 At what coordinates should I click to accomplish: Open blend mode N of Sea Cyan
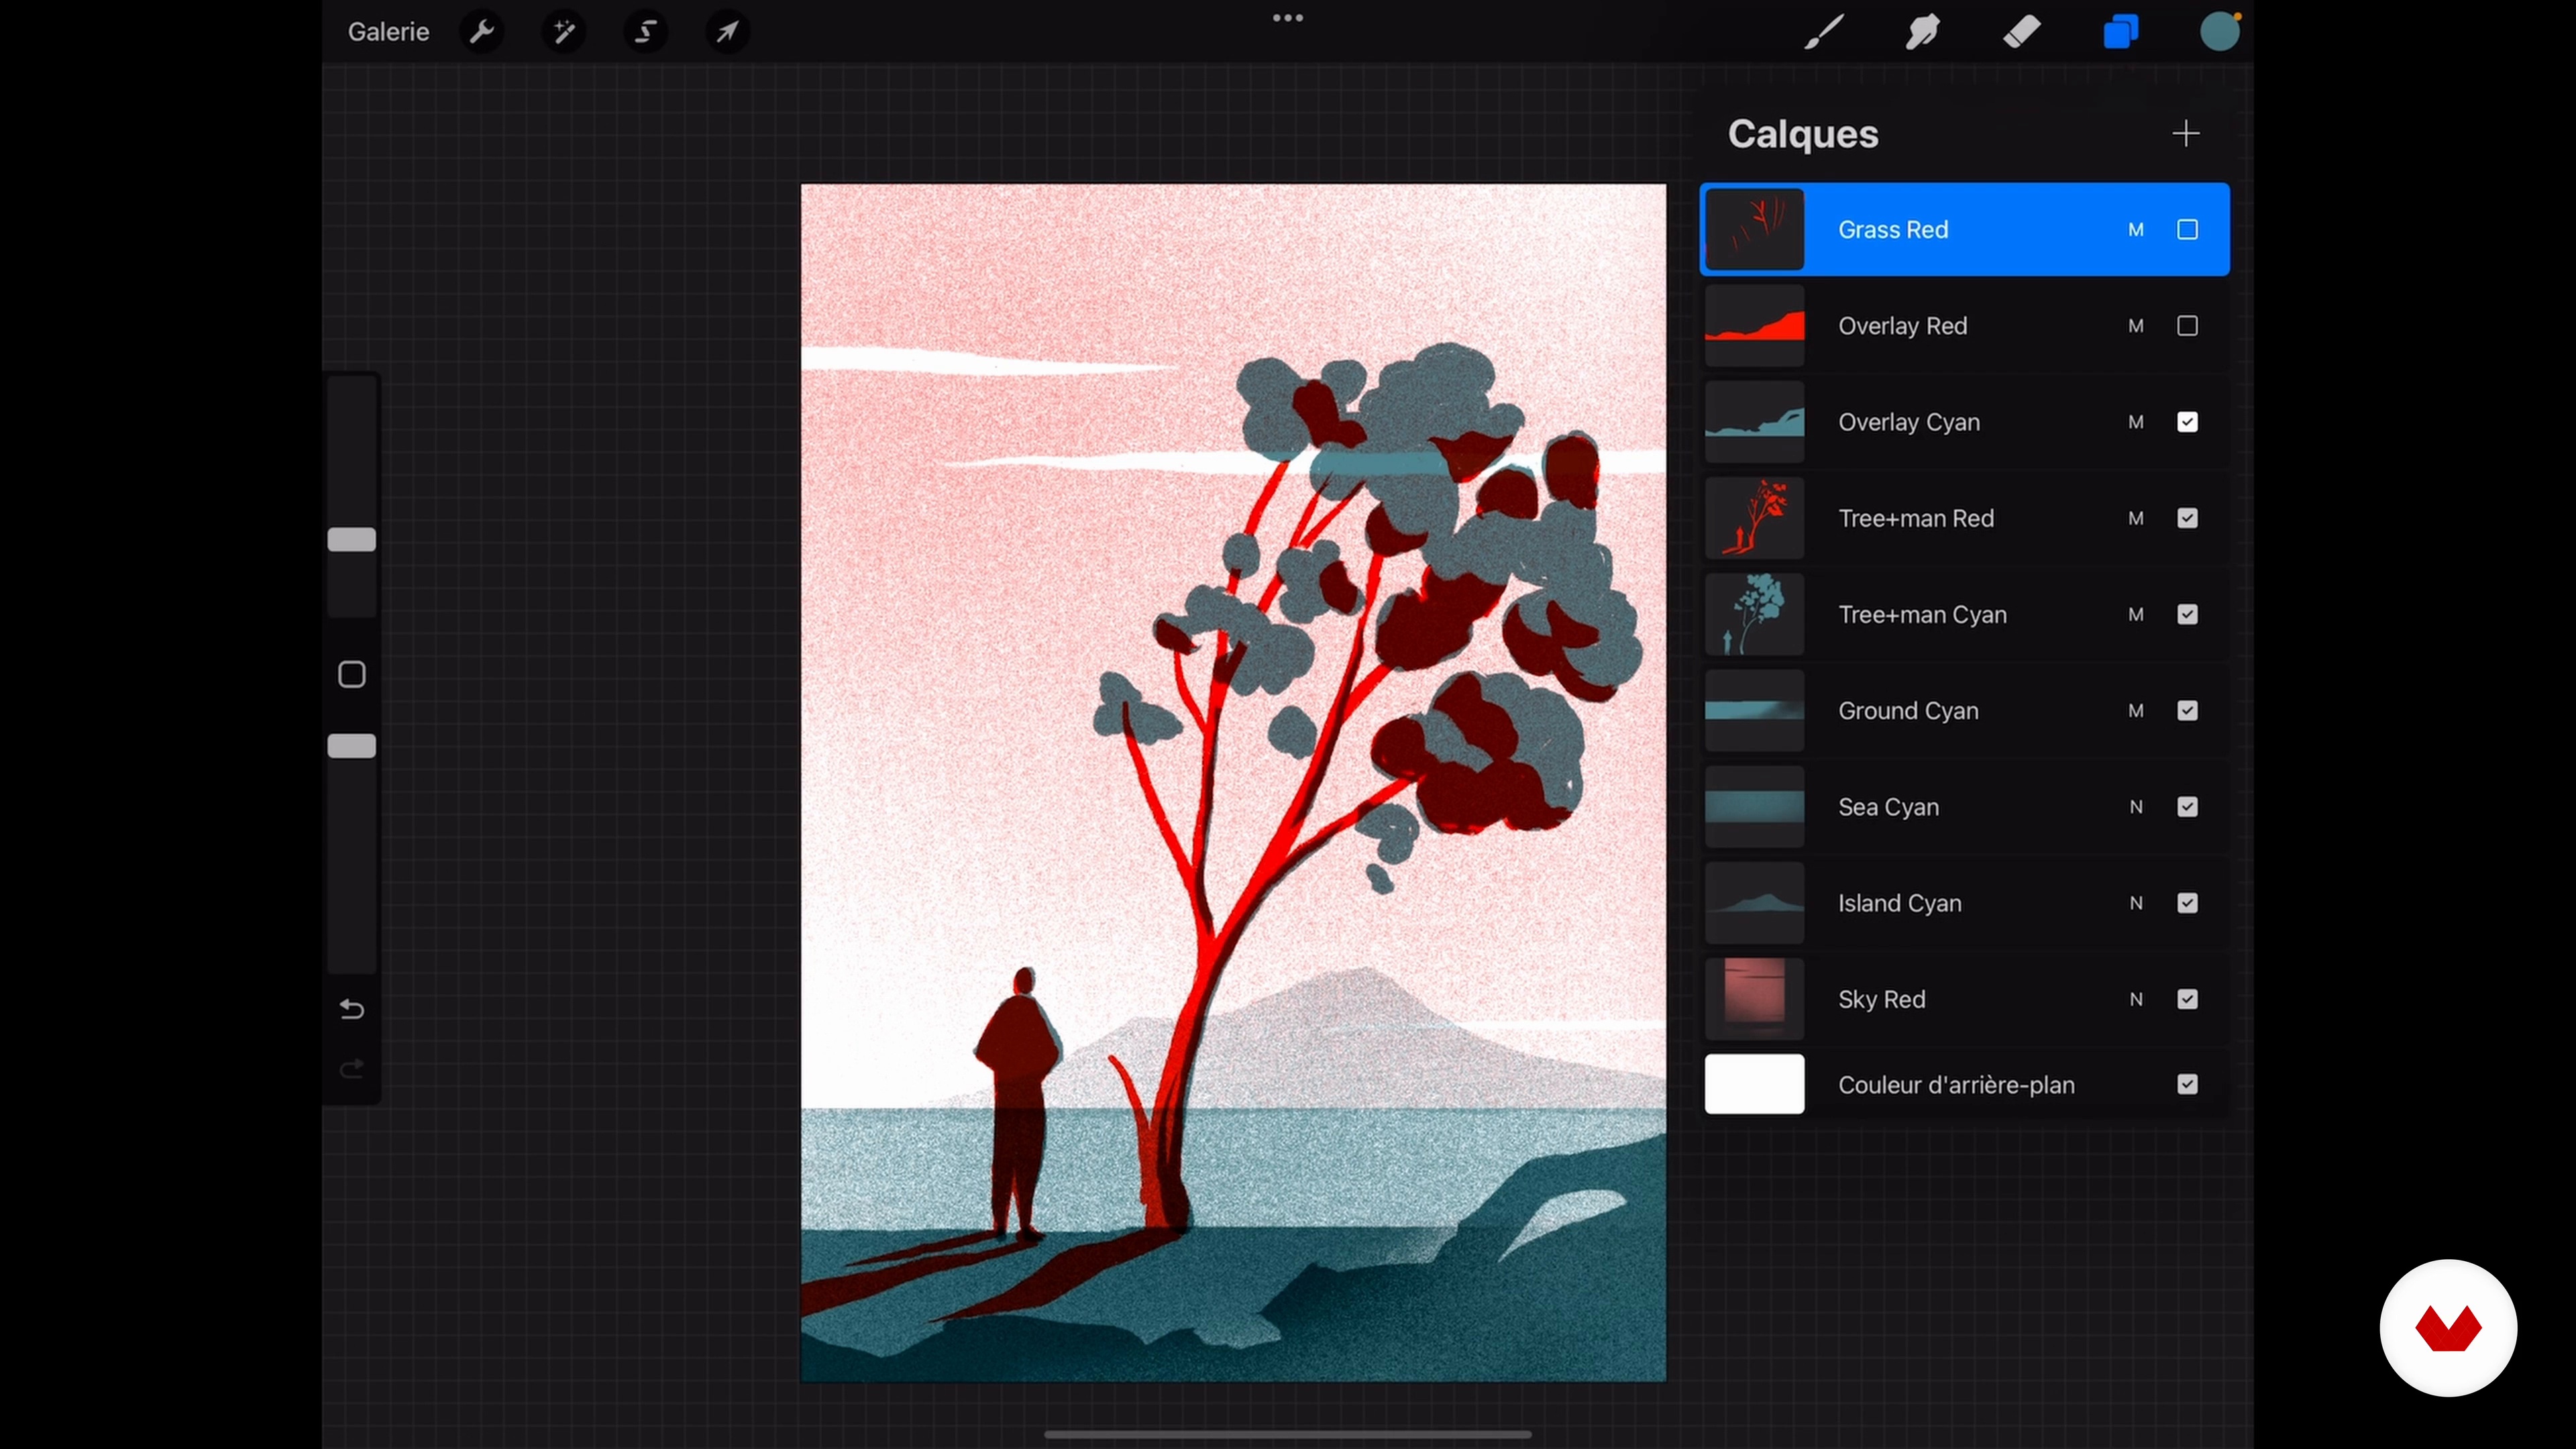[2136, 807]
